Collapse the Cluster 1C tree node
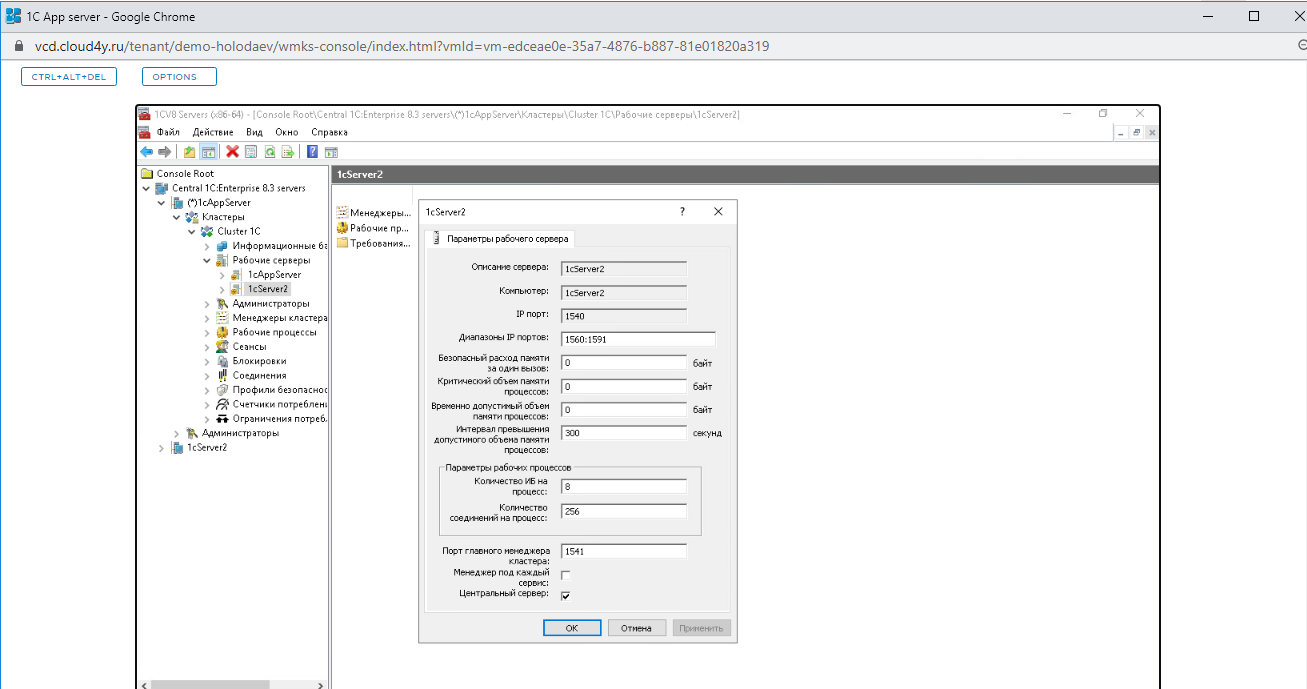Image resolution: width=1307 pixels, height=689 pixels. click(192, 231)
